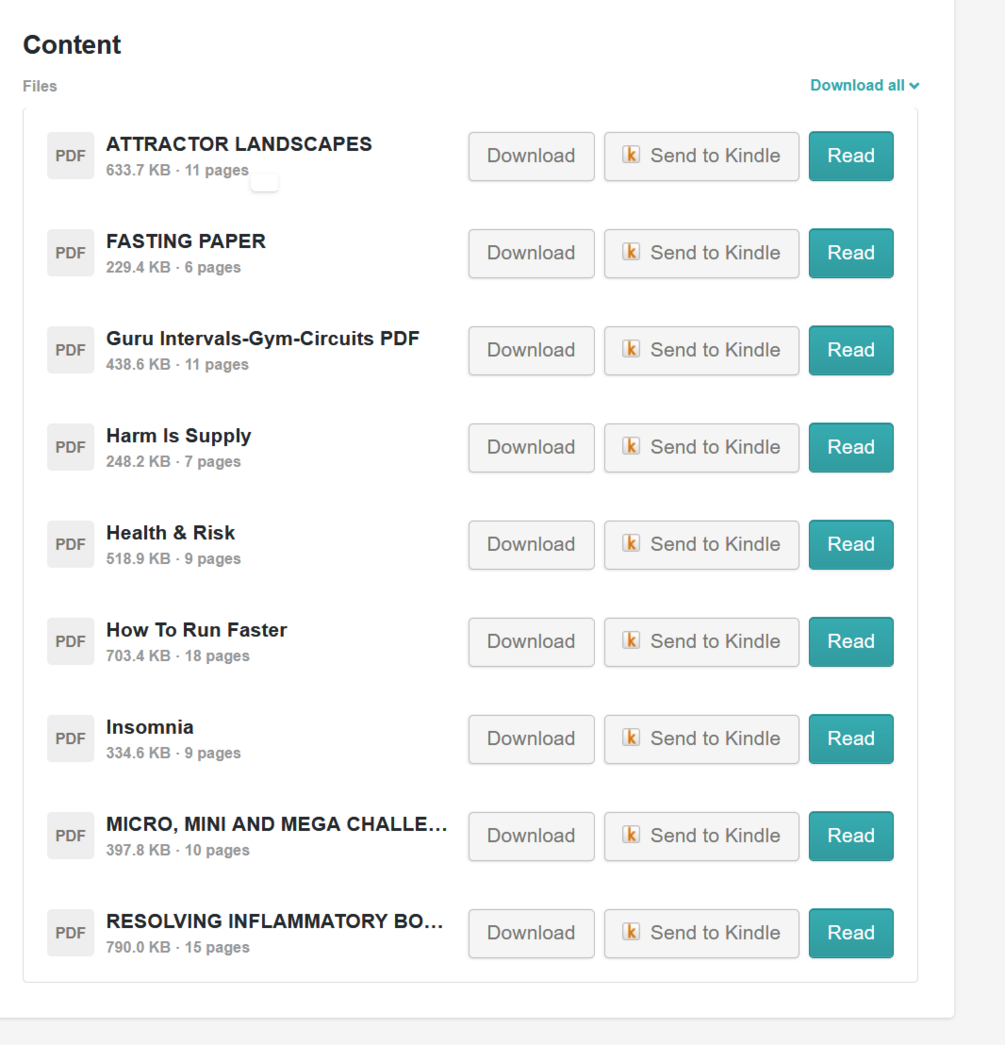Open the Harm Is Supply title link

179,436
